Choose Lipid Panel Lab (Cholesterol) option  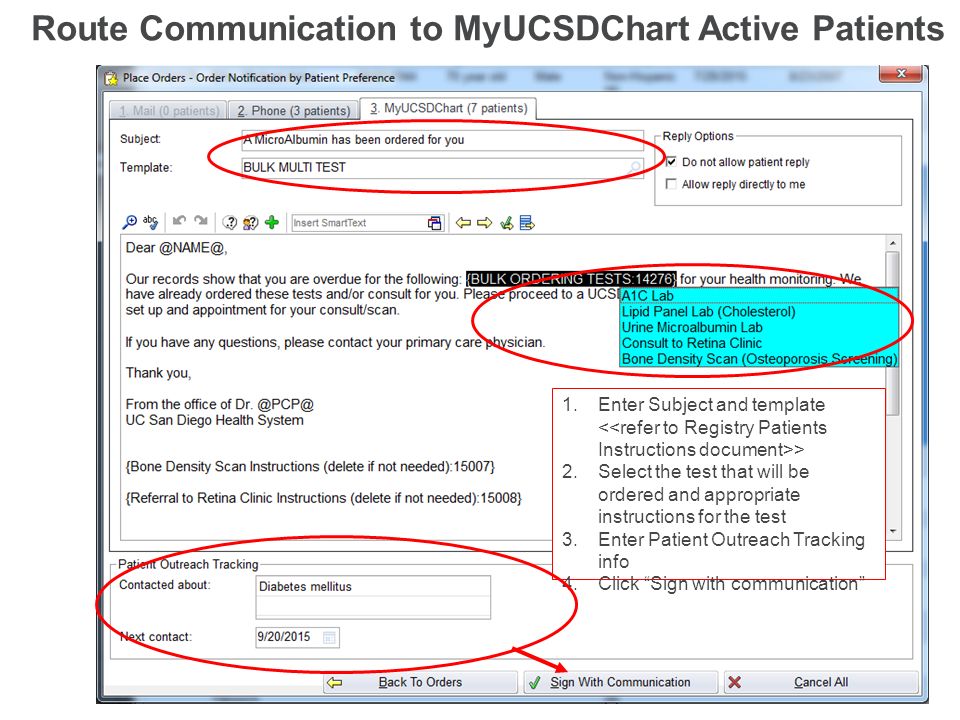click(x=759, y=312)
